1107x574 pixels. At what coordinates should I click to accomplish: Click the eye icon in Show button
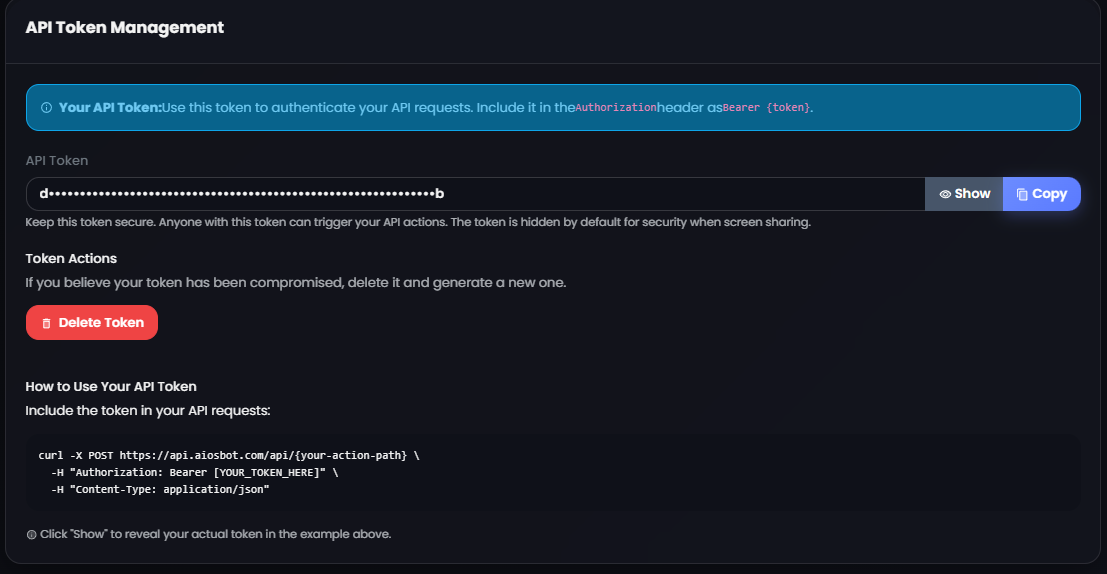pyautogui.click(x=945, y=194)
